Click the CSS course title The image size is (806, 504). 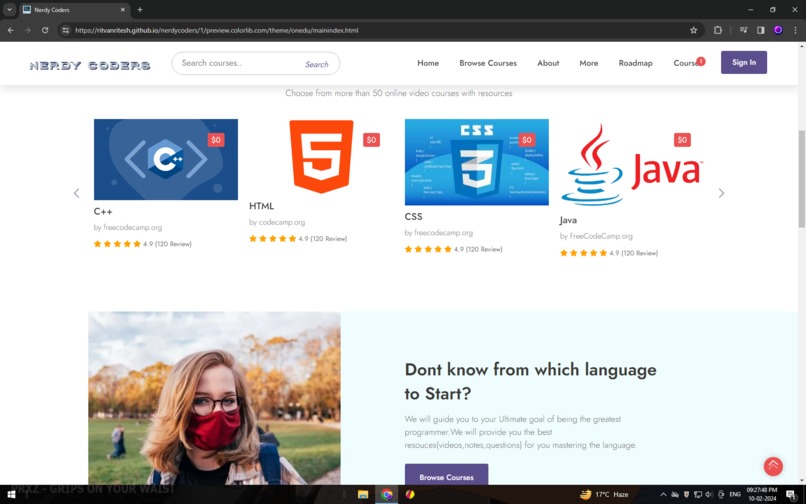pos(413,217)
